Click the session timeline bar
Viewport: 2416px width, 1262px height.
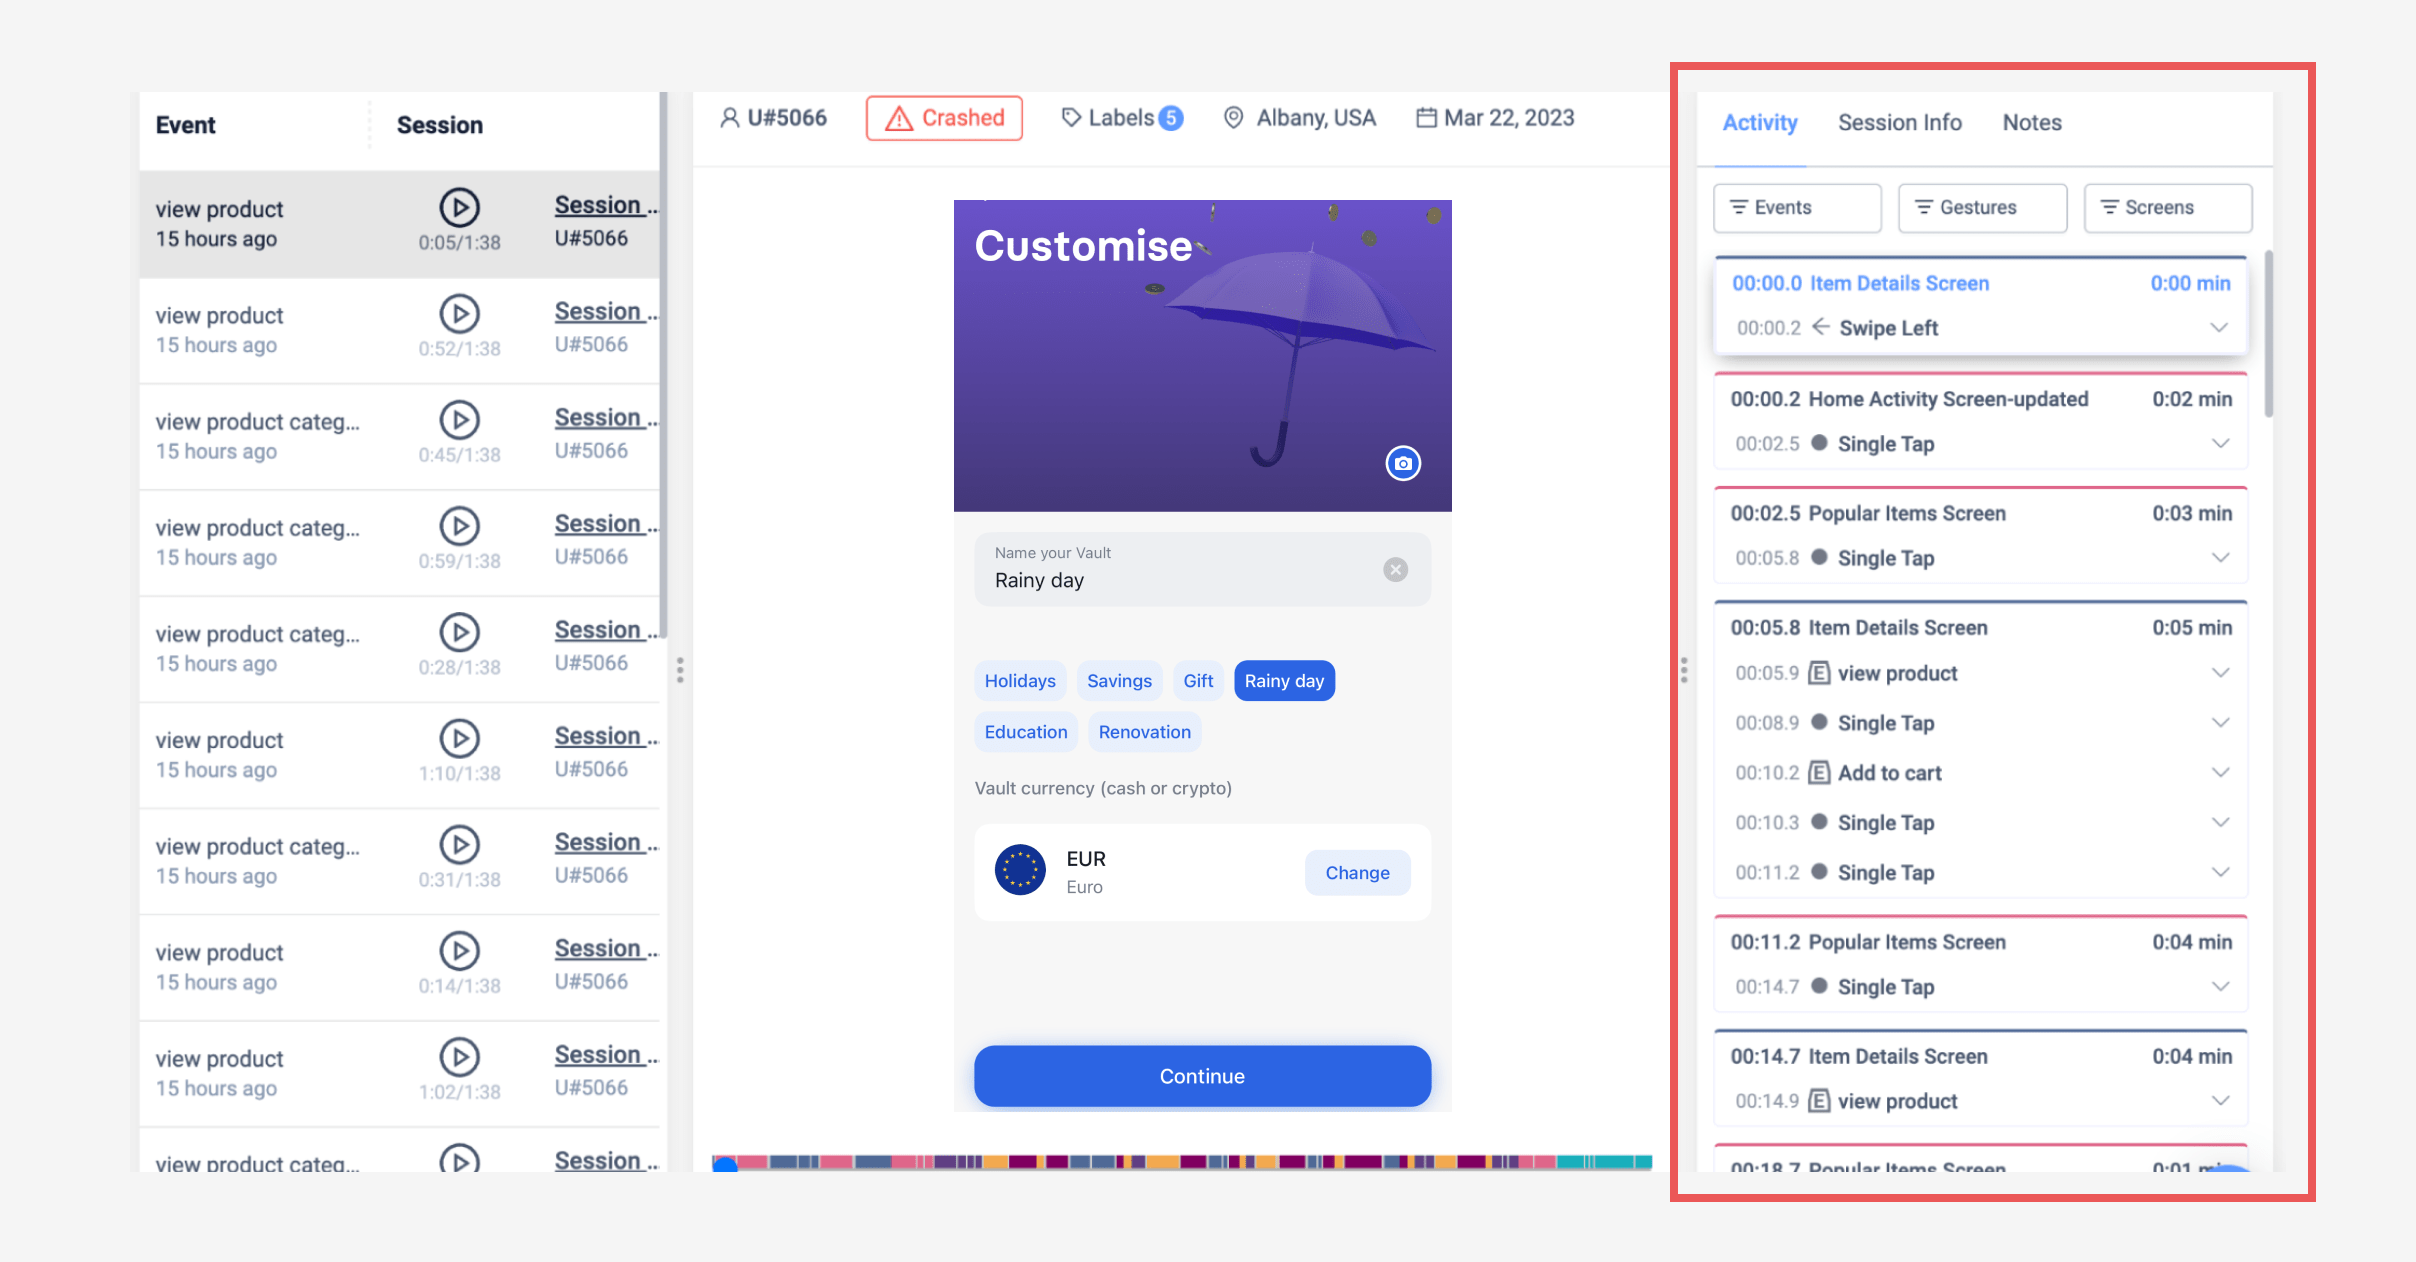(1180, 1162)
